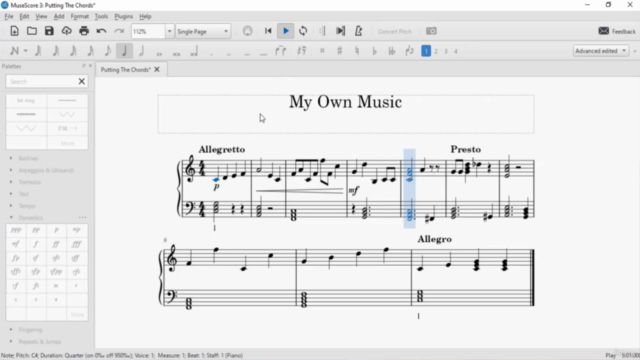This screenshot has height=360, width=640.
Task: Toggle rest input icon
Action: point(302,51)
